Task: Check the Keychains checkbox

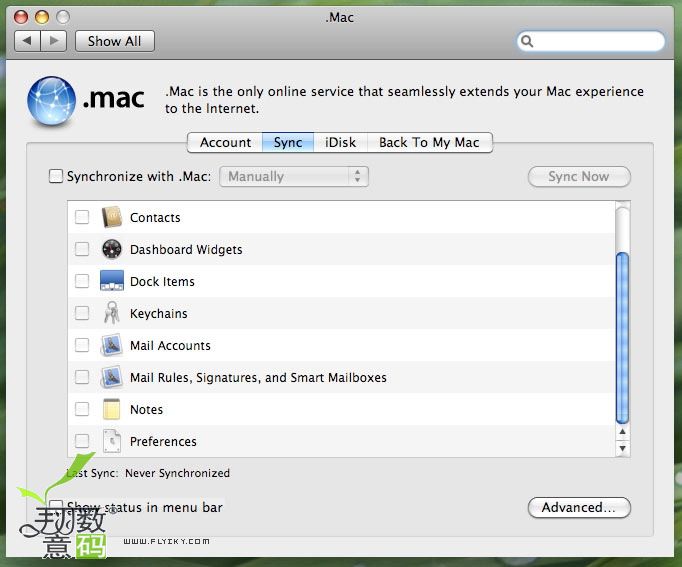Action: (x=82, y=313)
